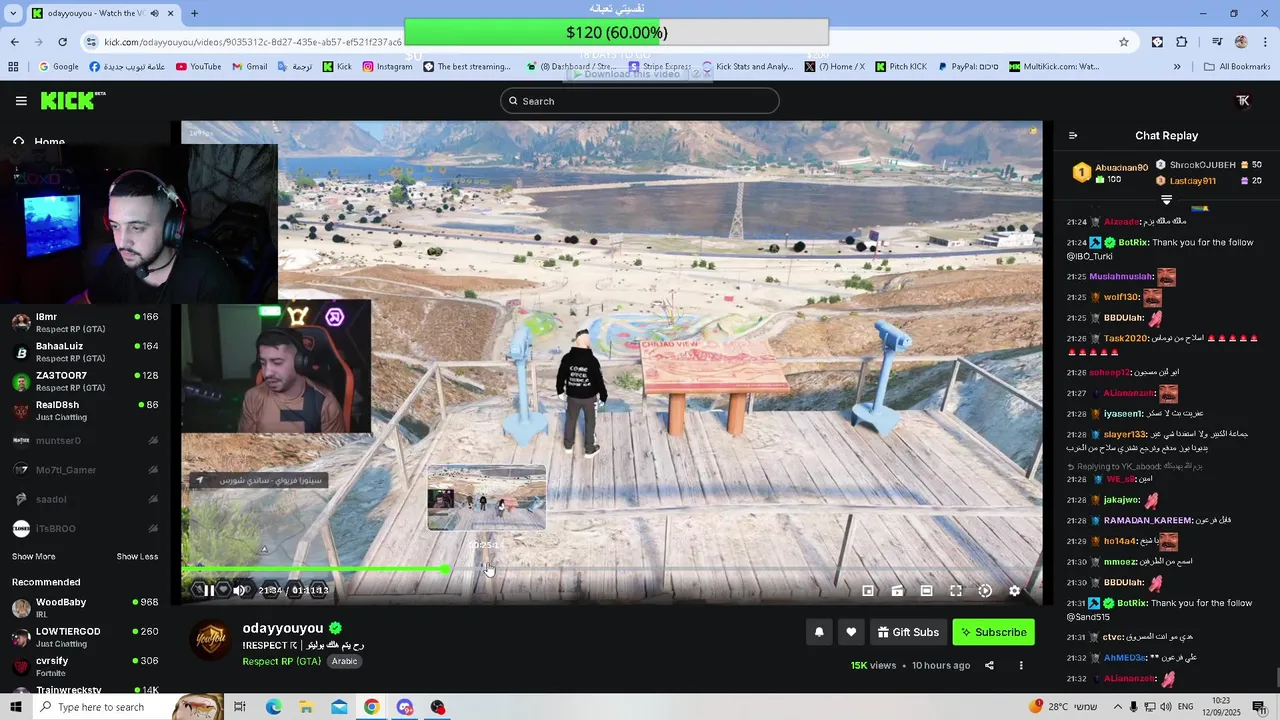
Task: Open the Chrome apps grid icon
Action: point(13,67)
